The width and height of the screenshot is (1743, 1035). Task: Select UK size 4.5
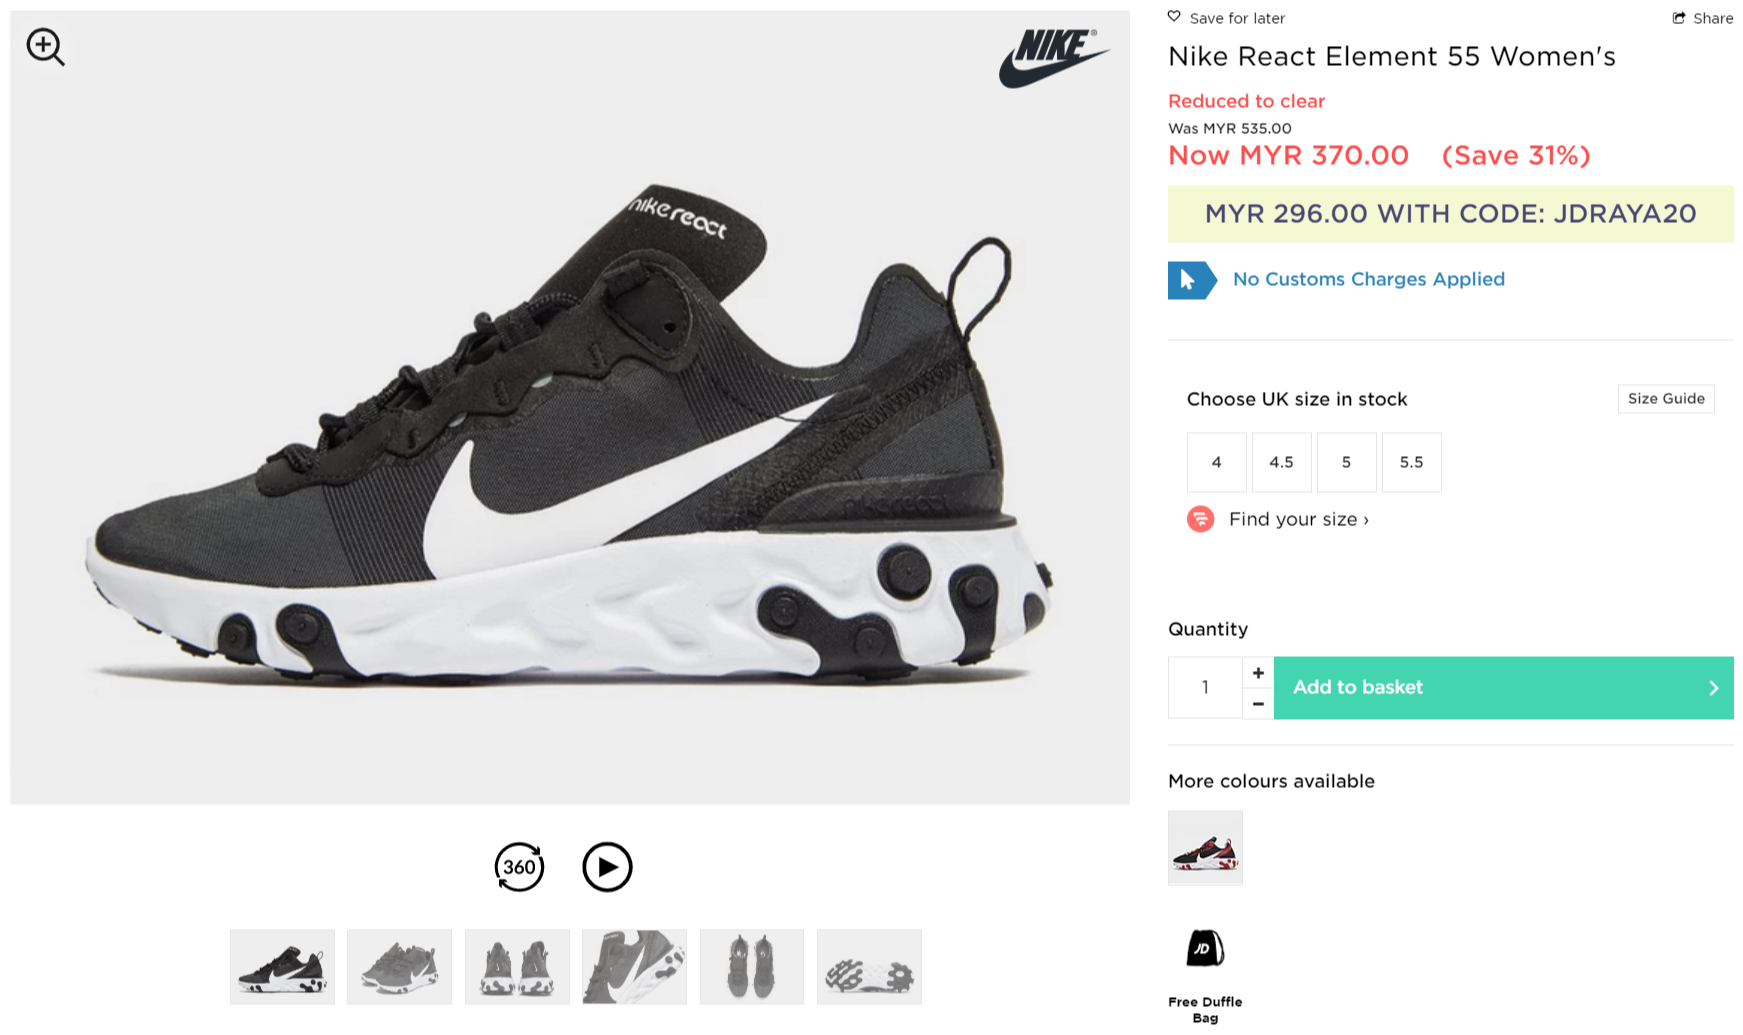[x=1281, y=462]
